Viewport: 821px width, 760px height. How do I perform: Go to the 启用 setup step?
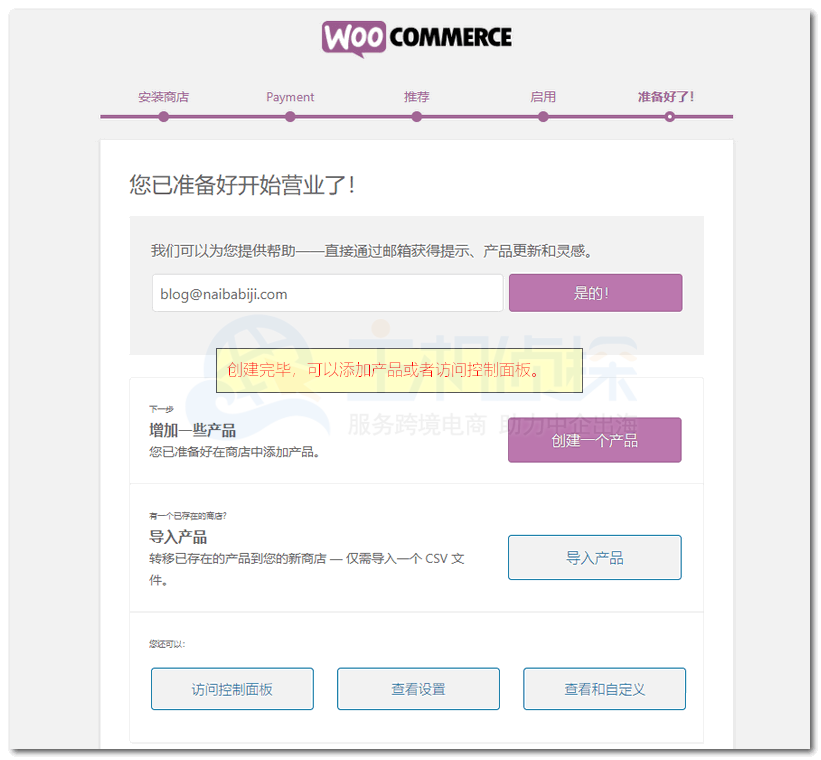[543, 97]
